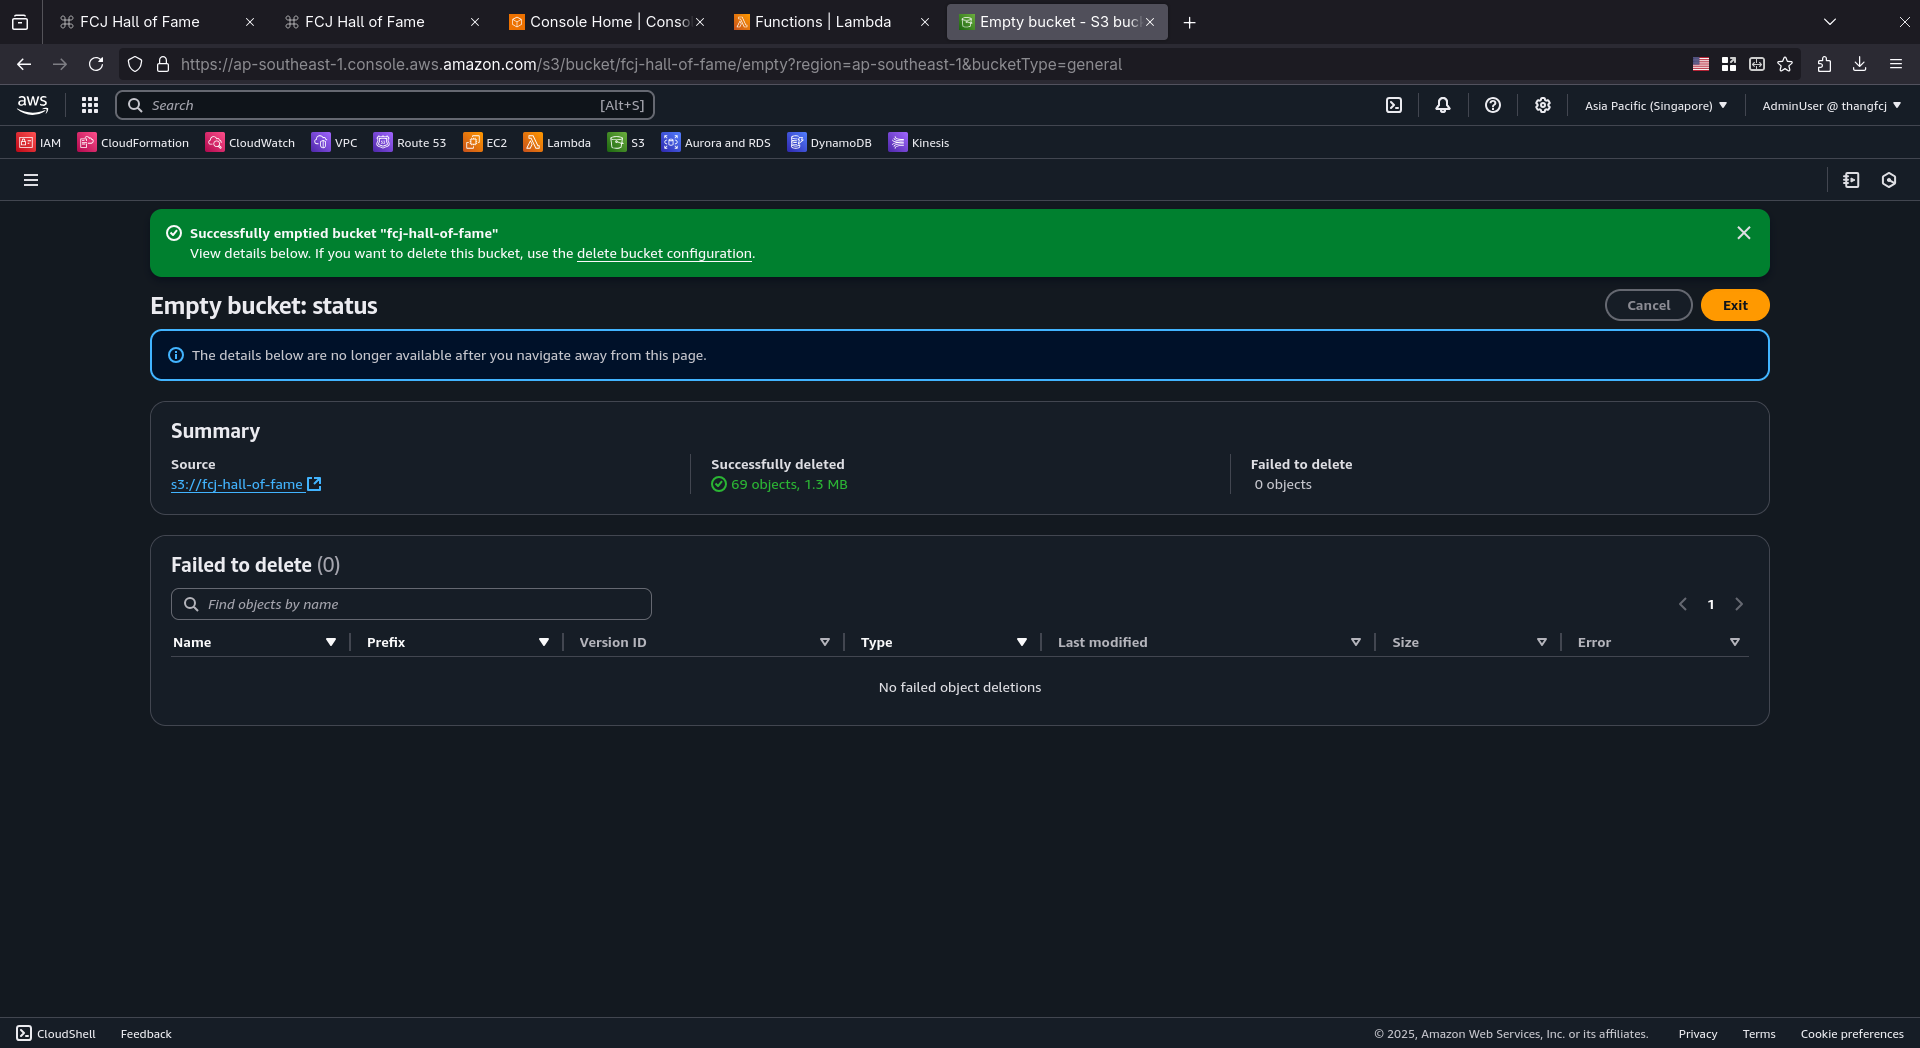Open the side navigation hamburger menu
Viewport: 1920px width, 1048px height.
31,180
